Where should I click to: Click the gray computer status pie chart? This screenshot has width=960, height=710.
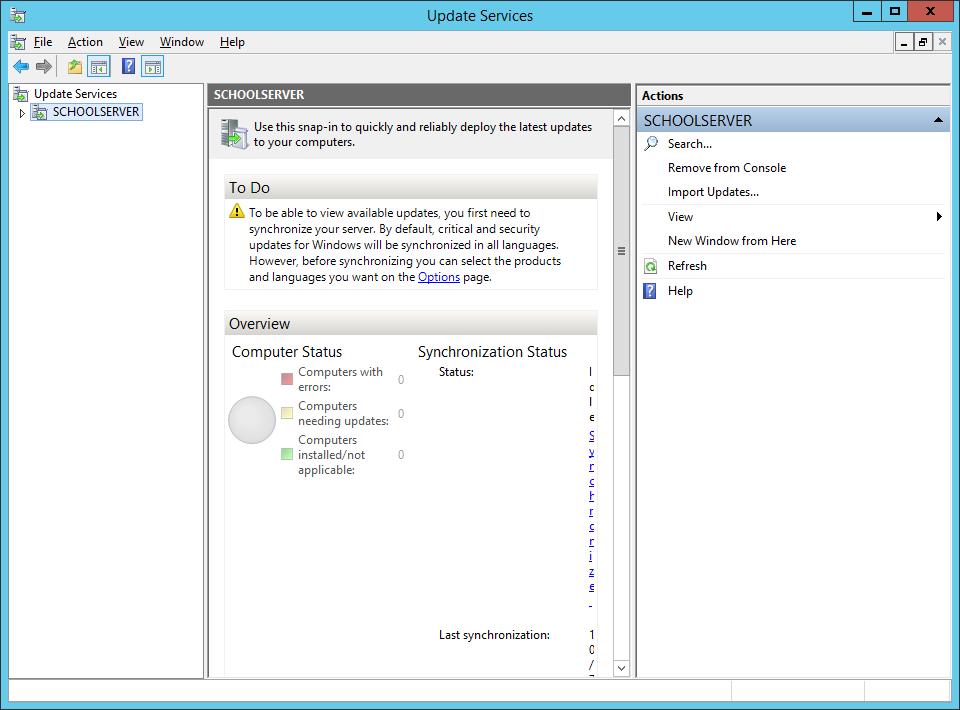[x=252, y=420]
